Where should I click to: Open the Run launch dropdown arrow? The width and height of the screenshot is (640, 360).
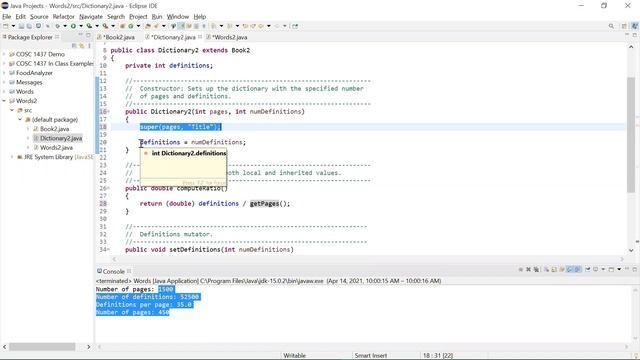(81, 26)
